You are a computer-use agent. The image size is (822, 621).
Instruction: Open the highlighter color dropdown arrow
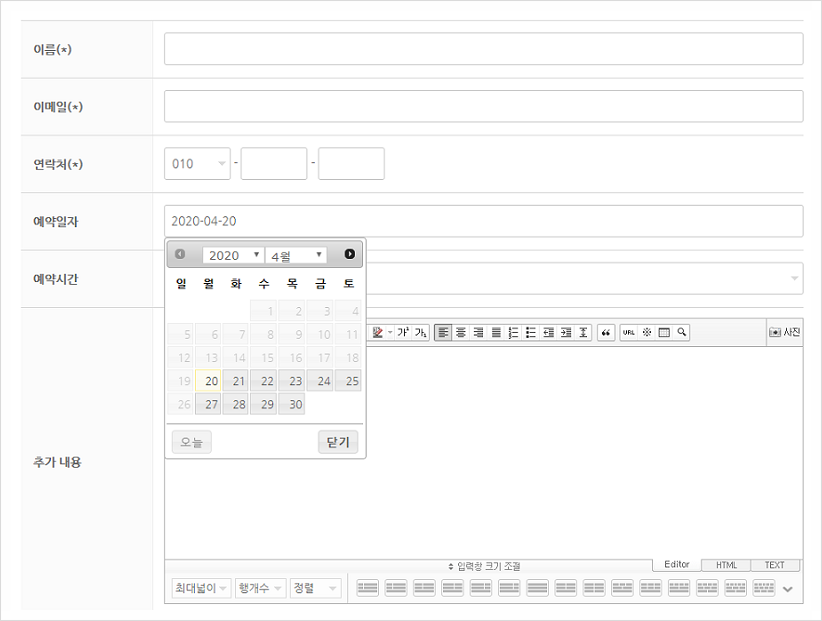[390, 332]
